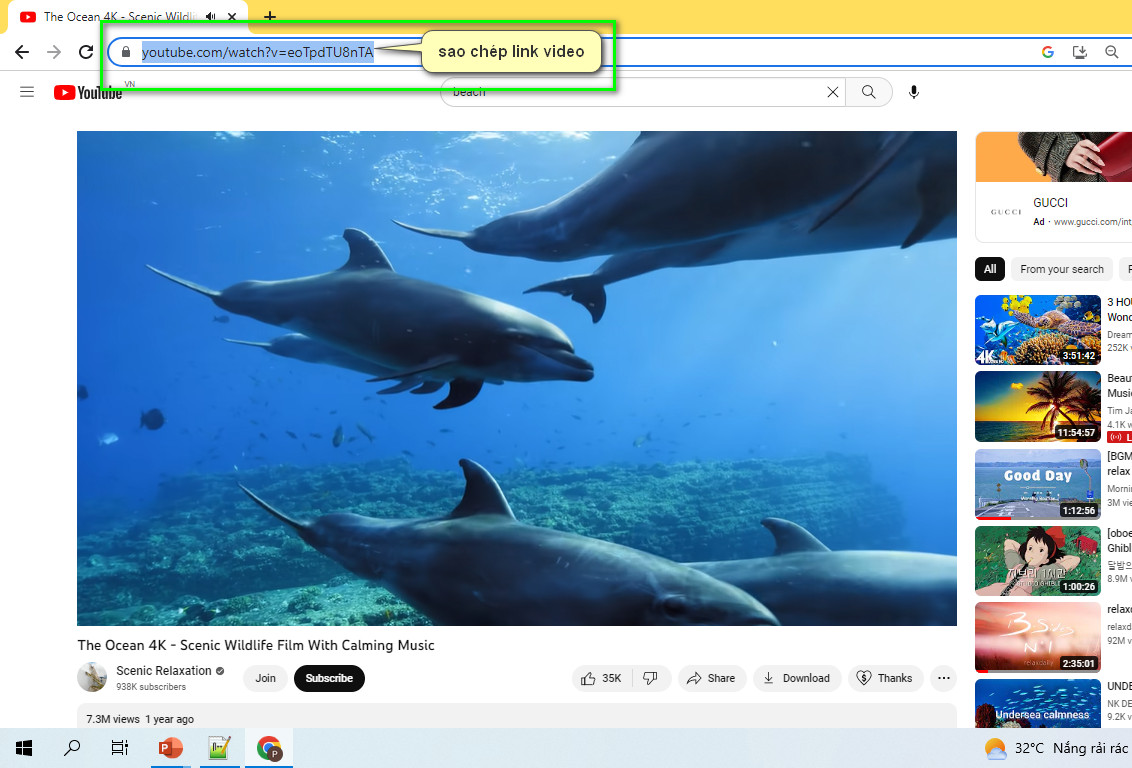Open the YouTube guide hamburger menu
This screenshot has width=1132, height=768.
[27, 92]
